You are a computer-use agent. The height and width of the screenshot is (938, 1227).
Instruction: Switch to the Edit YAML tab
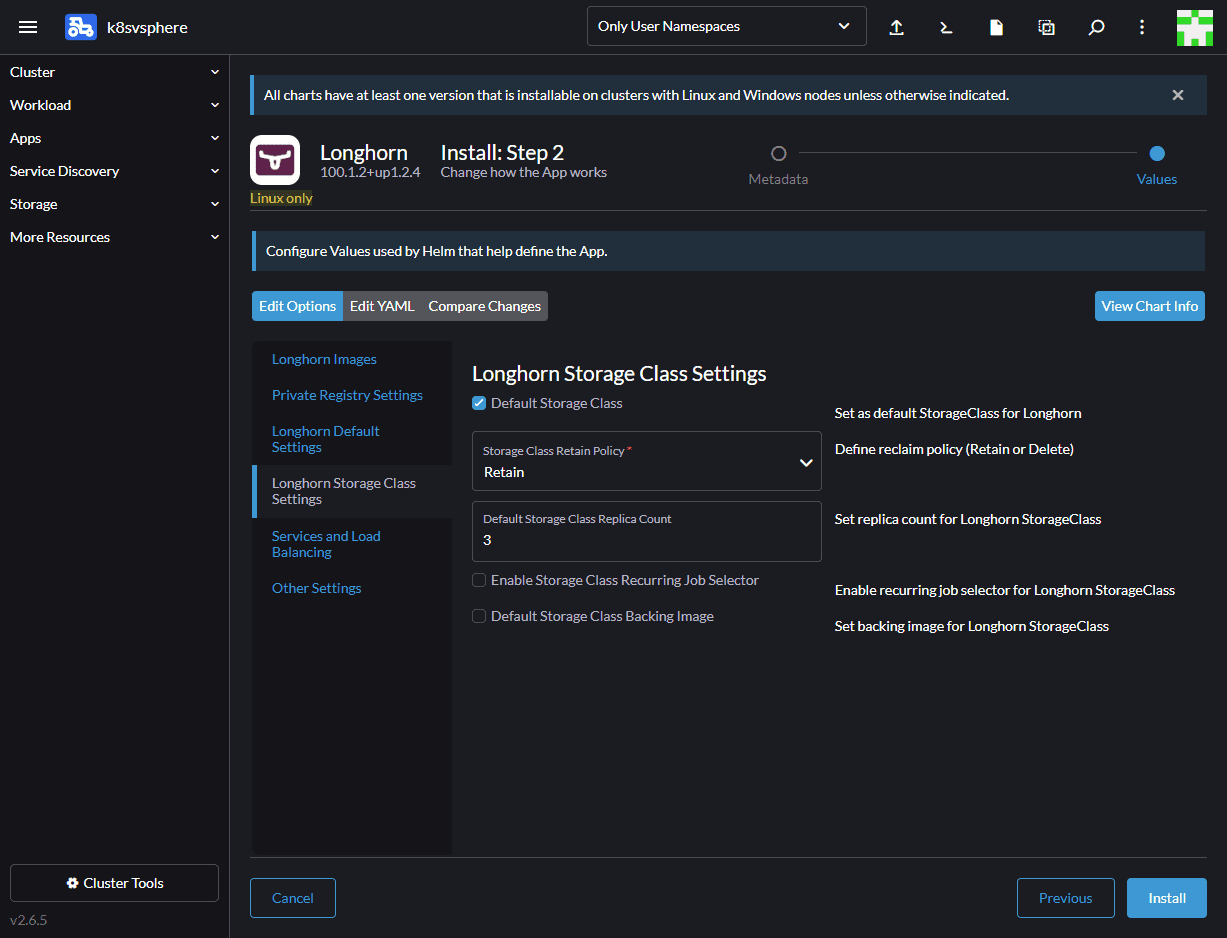point(382,306)
